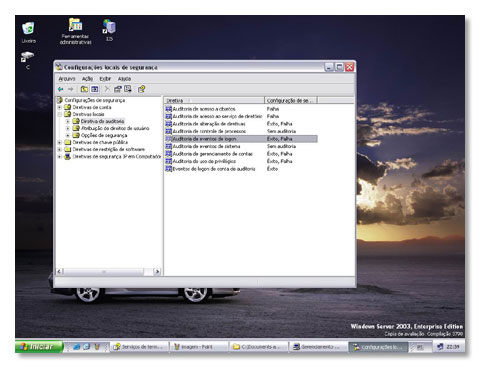Select Diretiva de auditoria tree label
Screen dimensions: 480x368
click(x=102, y=121)
